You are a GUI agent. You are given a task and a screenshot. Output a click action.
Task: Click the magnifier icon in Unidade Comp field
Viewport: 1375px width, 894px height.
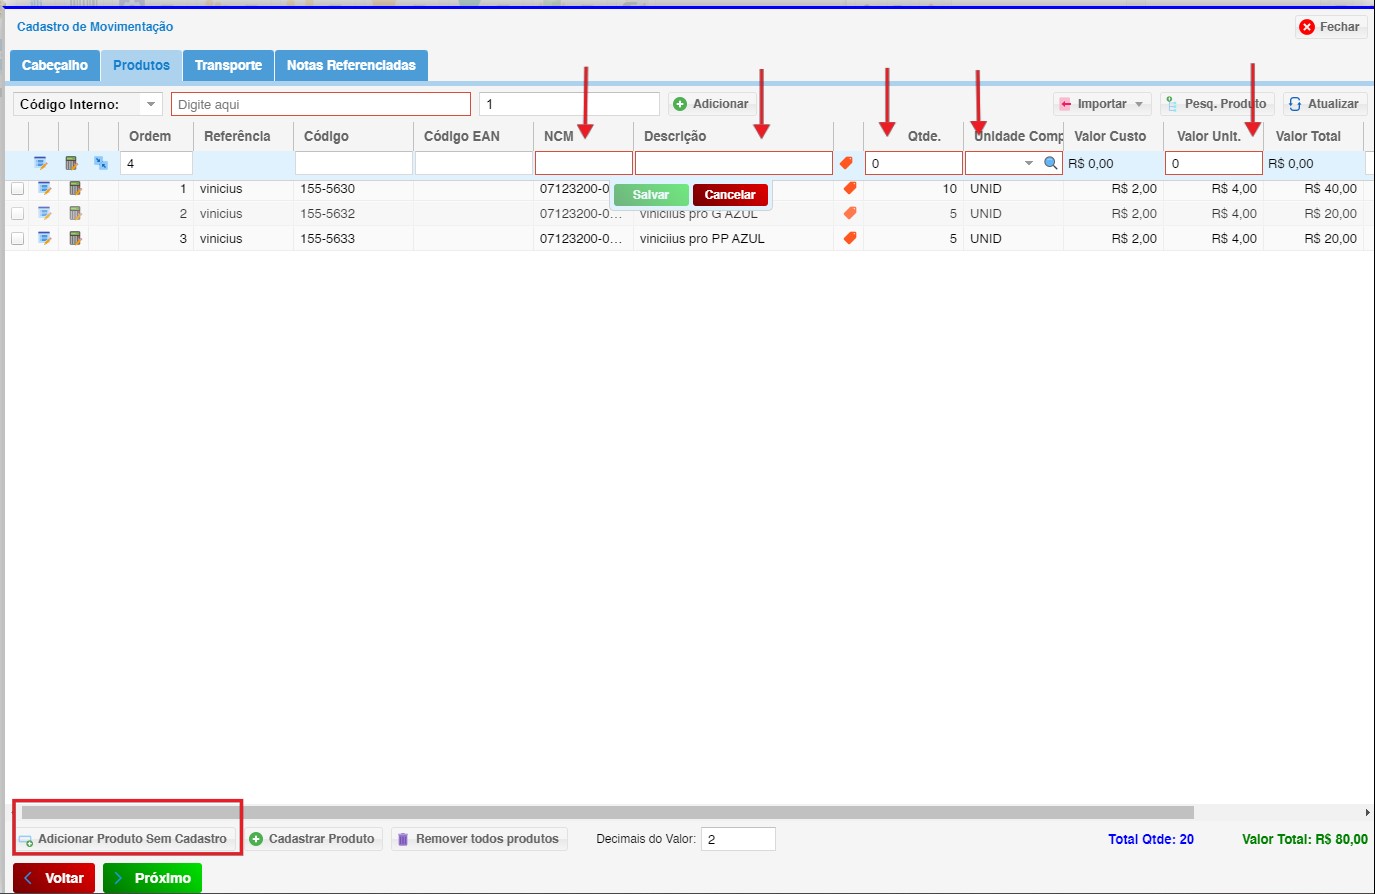coord(1051,163)
